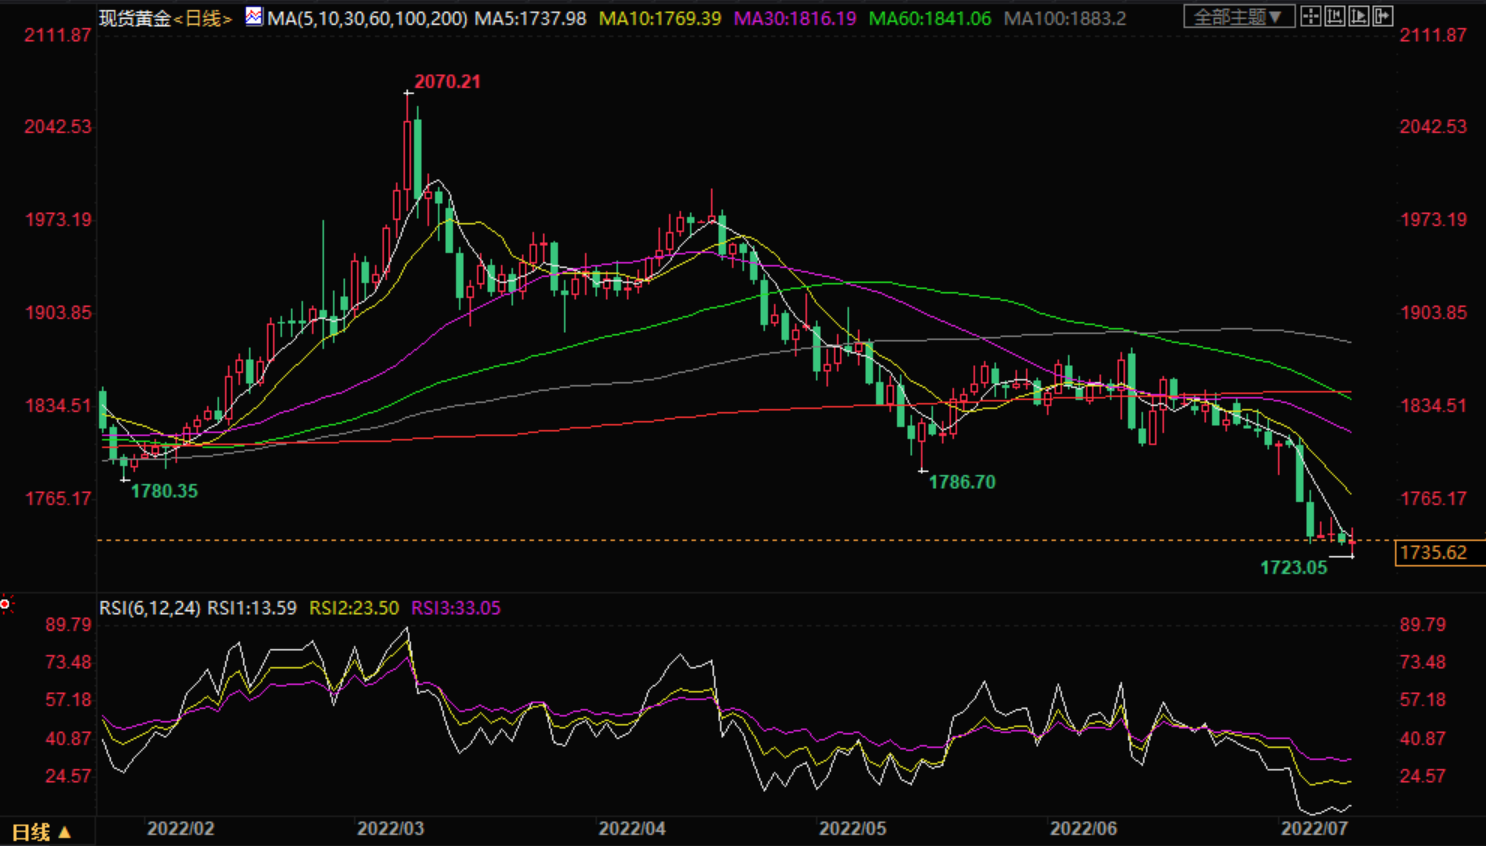Click the 1723.05 low price label
Image resolution: width=1486 pixels, height=846 pixels.
tap(1293, 568)
